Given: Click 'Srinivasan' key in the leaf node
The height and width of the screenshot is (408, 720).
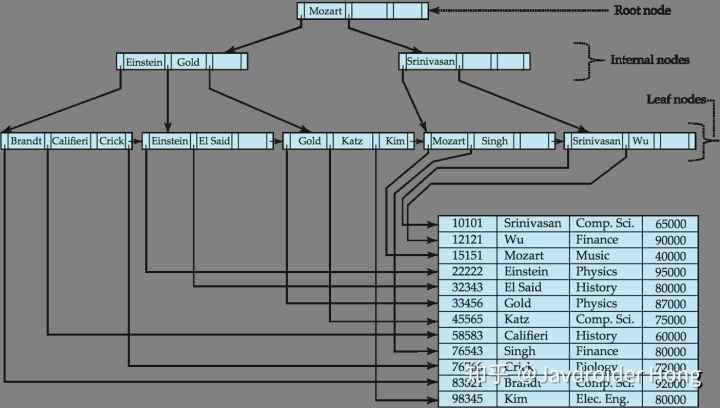Looking at the screenshot, I should click(596, 141).
